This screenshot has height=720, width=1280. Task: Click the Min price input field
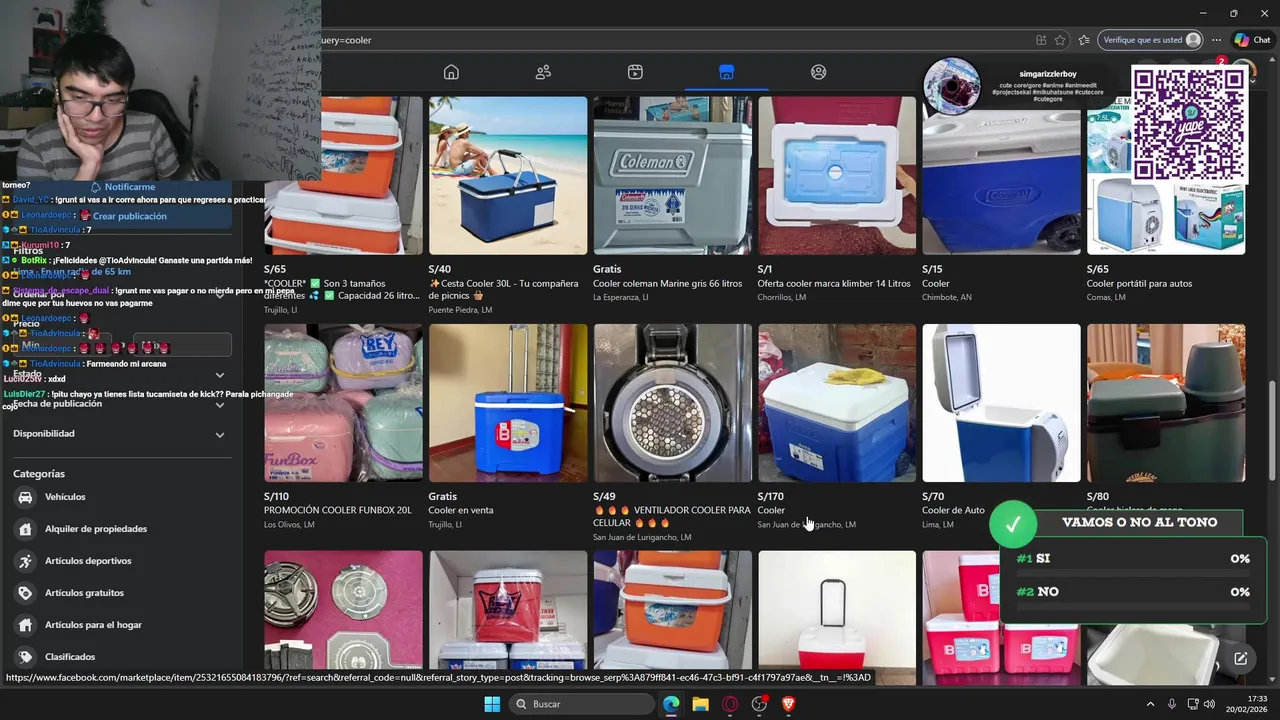pyautogui.click(x=60, y=345)
